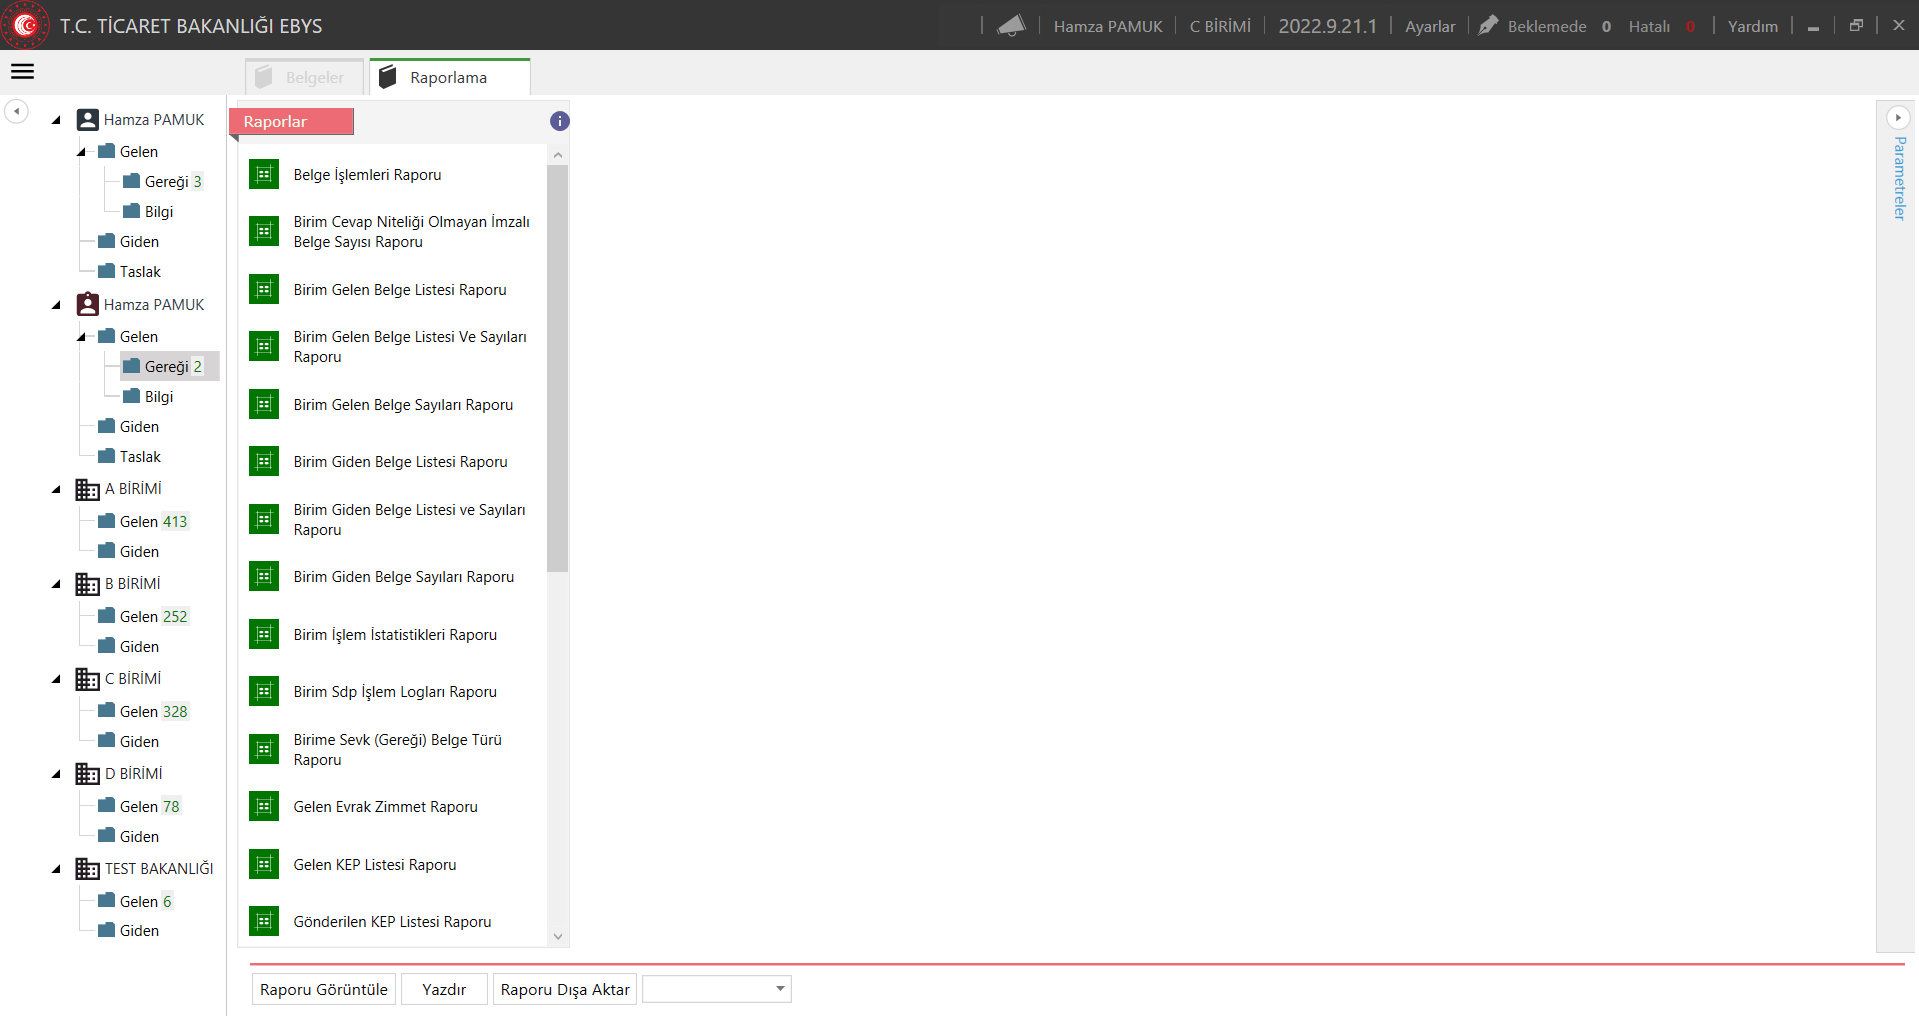Click the Gelen Evrak Zimmet Raporu icon
Viewport: 1919px width, 1016px height.
264,806
